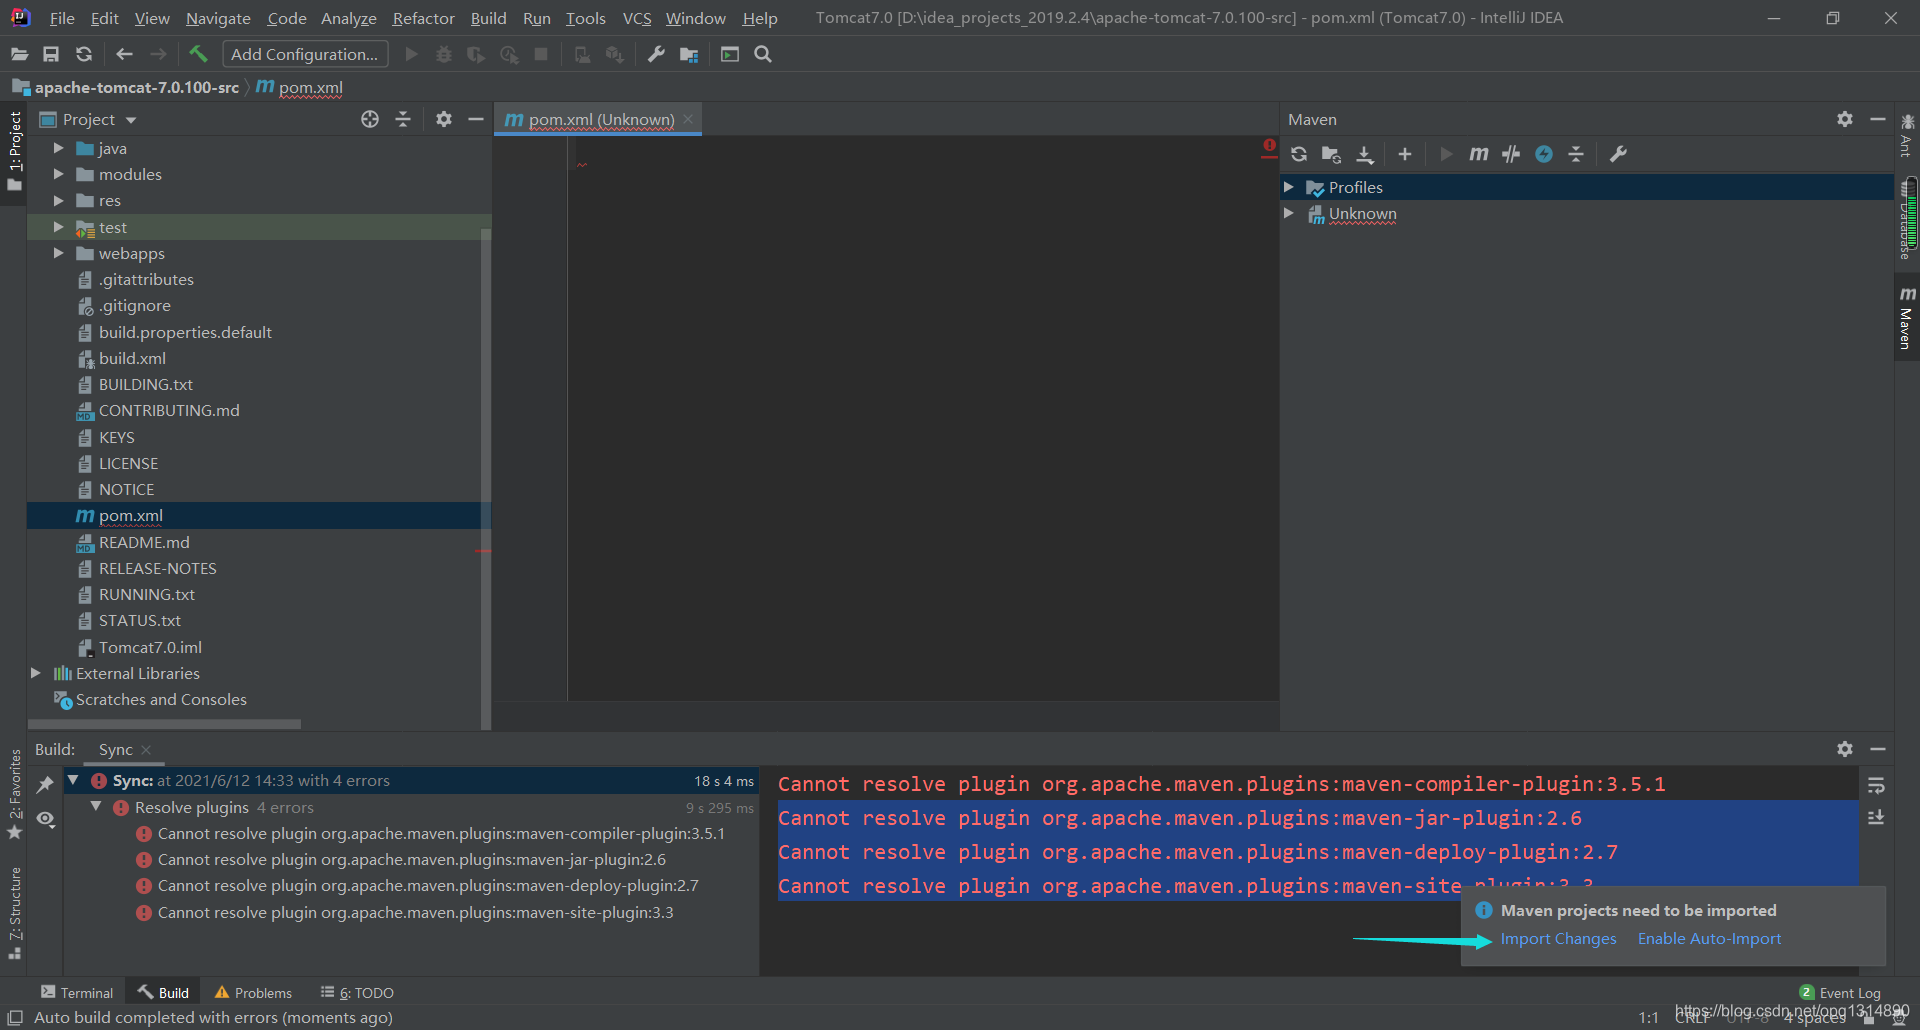Click the Save All toolbar icon
Viewport: 1920px width, 1030px height.
(51, 54)
